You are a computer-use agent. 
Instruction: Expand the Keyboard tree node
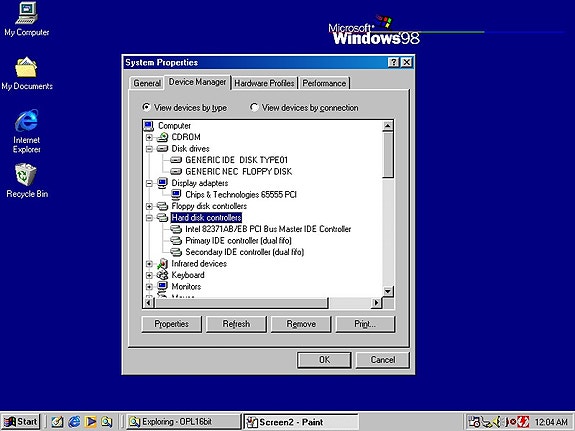click(149, 275)
